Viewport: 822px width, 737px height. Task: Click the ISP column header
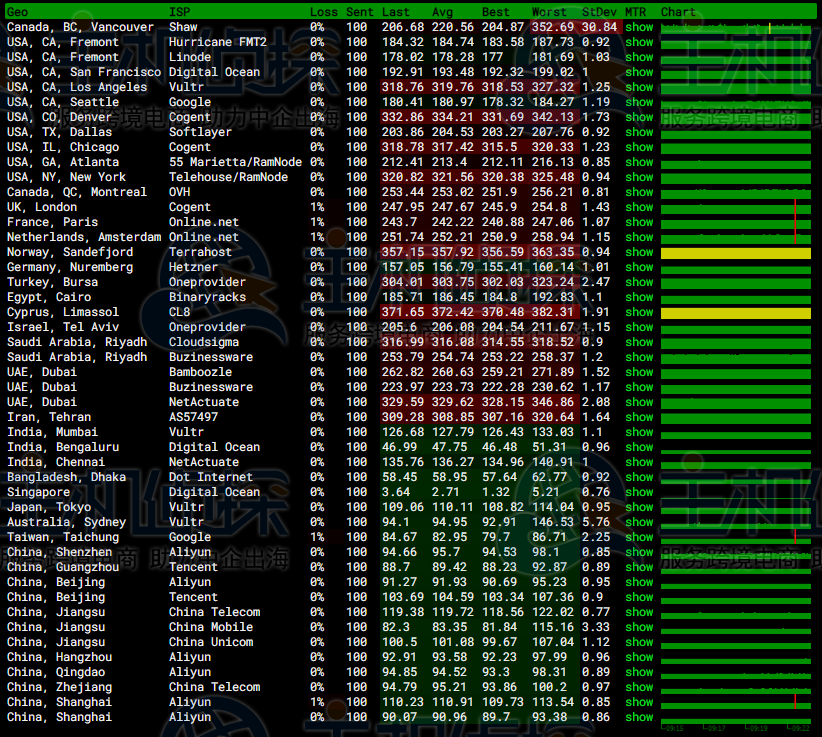[180, 12]
